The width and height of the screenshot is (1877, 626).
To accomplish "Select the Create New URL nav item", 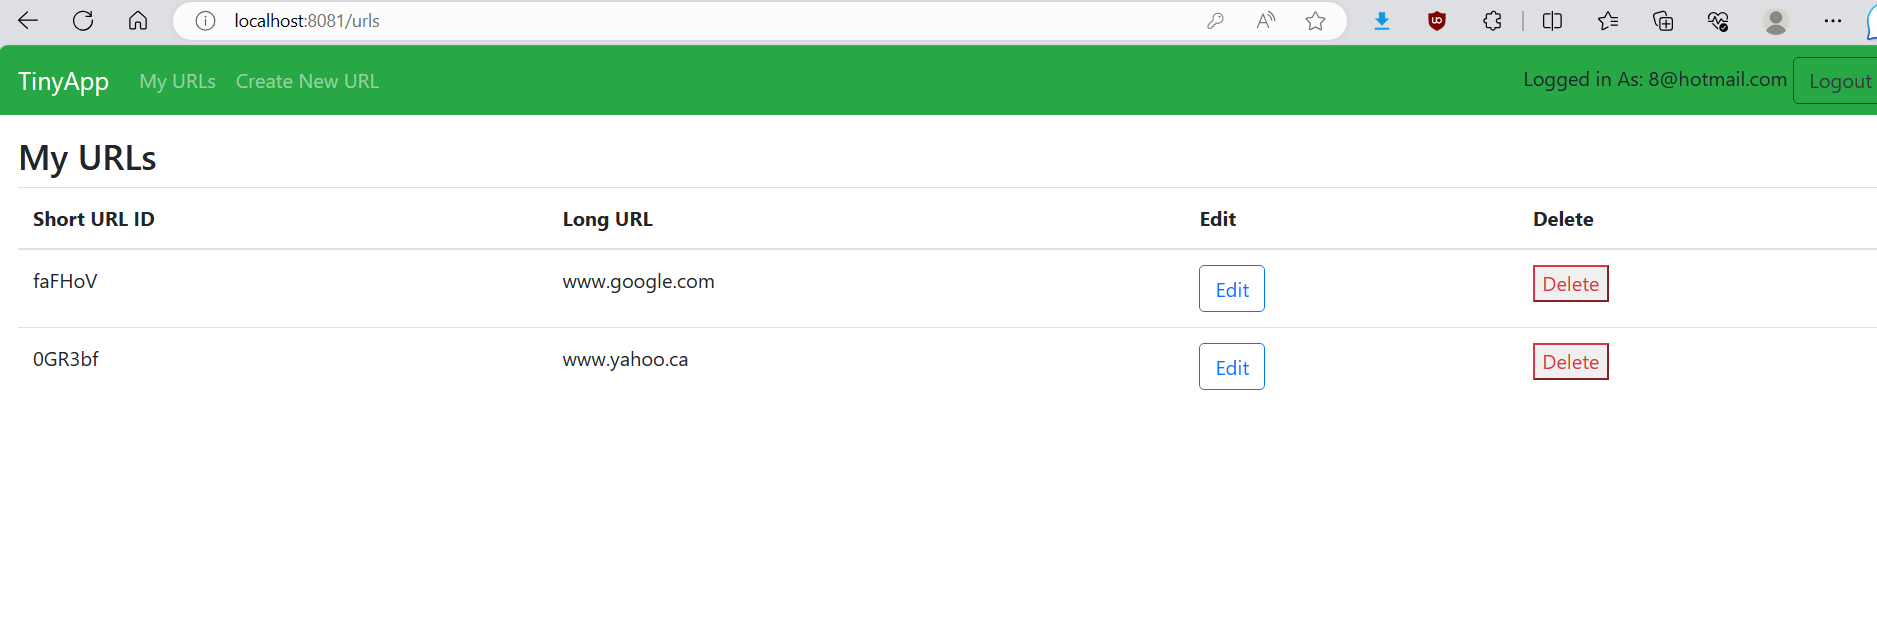I will click(307, 81).
